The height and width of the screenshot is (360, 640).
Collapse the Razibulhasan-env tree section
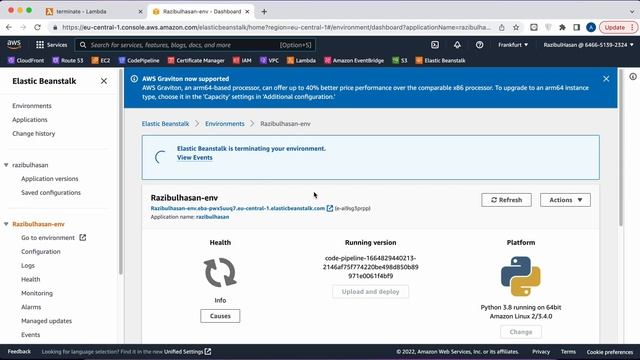6,224
